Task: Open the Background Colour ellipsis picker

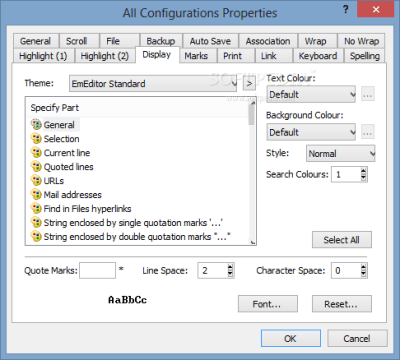Action: tap(368, 132)
